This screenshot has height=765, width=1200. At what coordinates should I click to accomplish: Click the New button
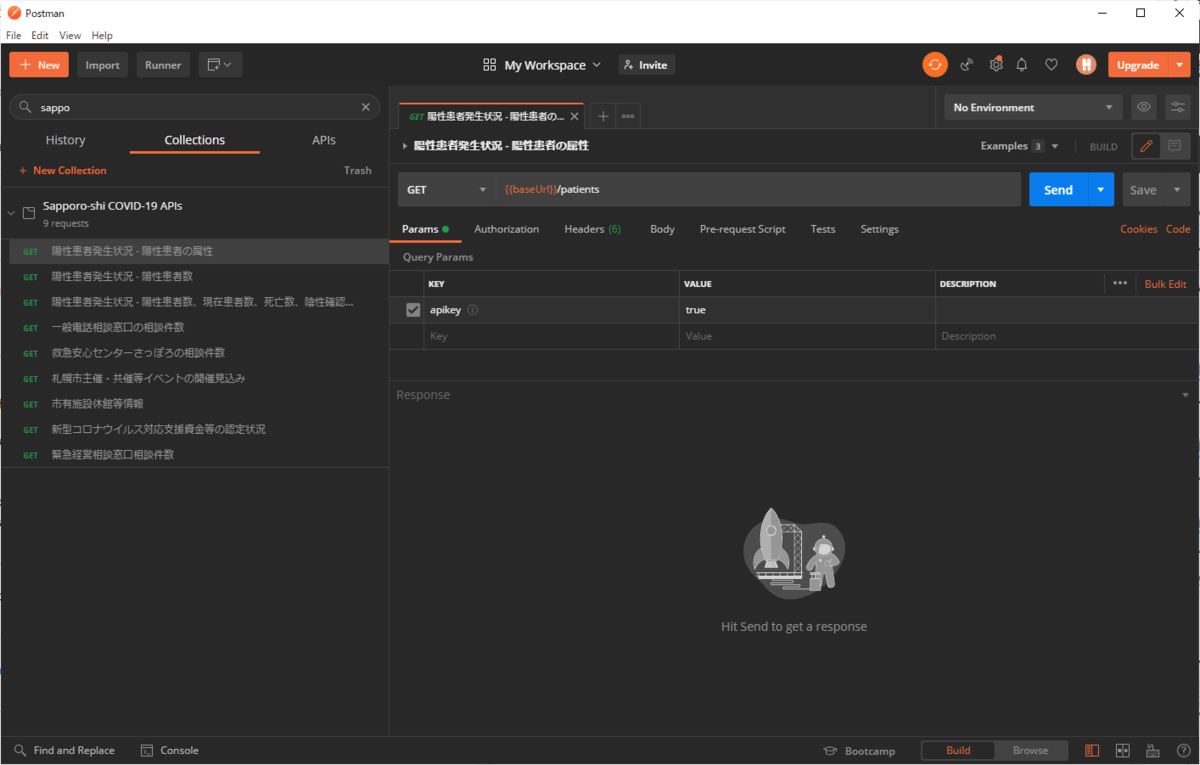point(39,65)
